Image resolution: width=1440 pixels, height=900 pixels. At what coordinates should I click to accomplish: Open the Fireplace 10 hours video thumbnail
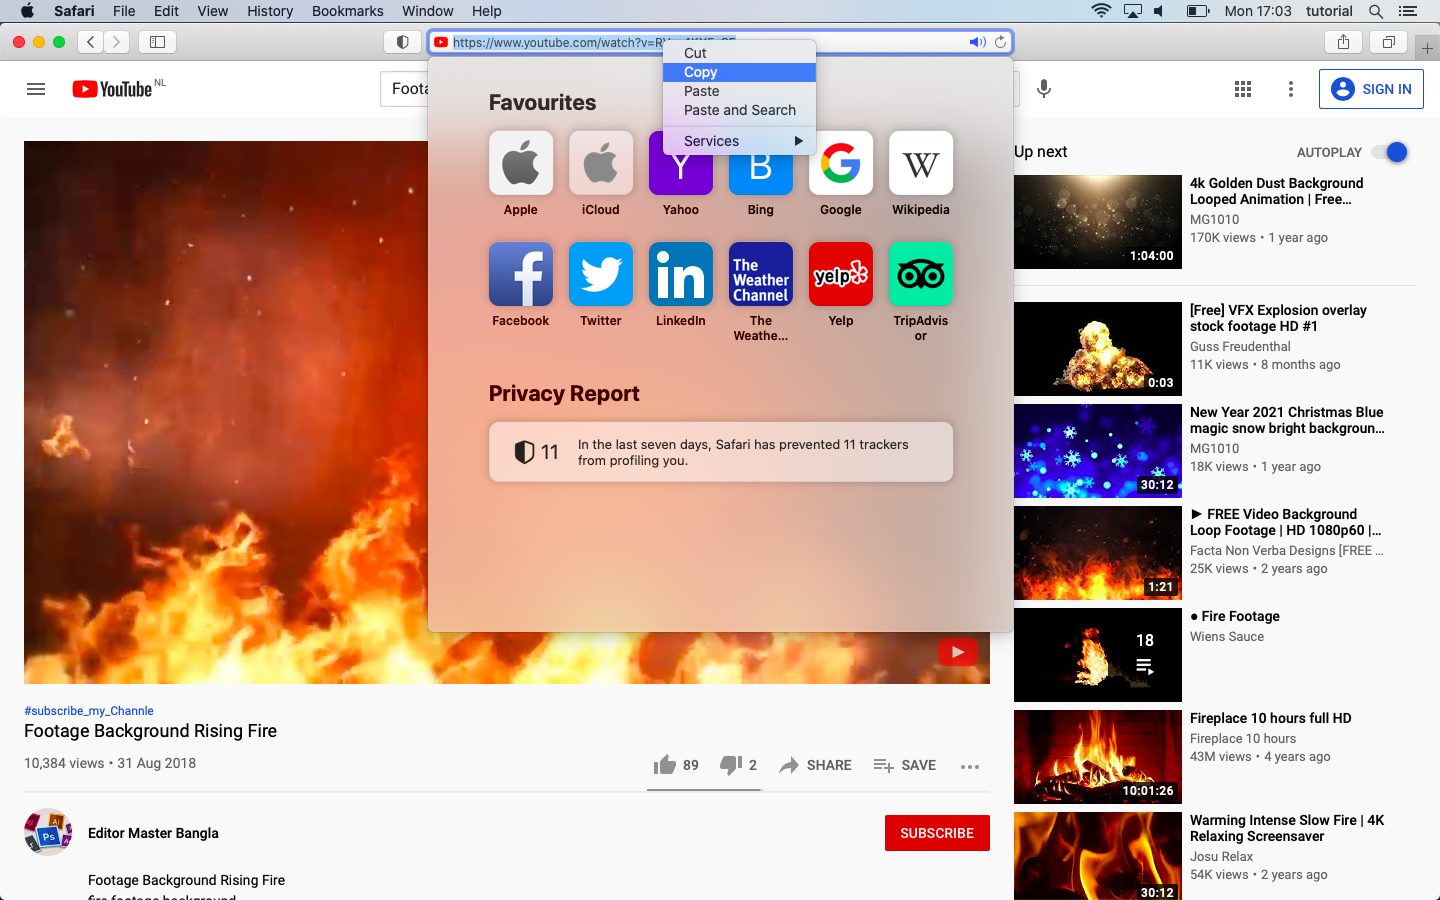[1097, 756]
